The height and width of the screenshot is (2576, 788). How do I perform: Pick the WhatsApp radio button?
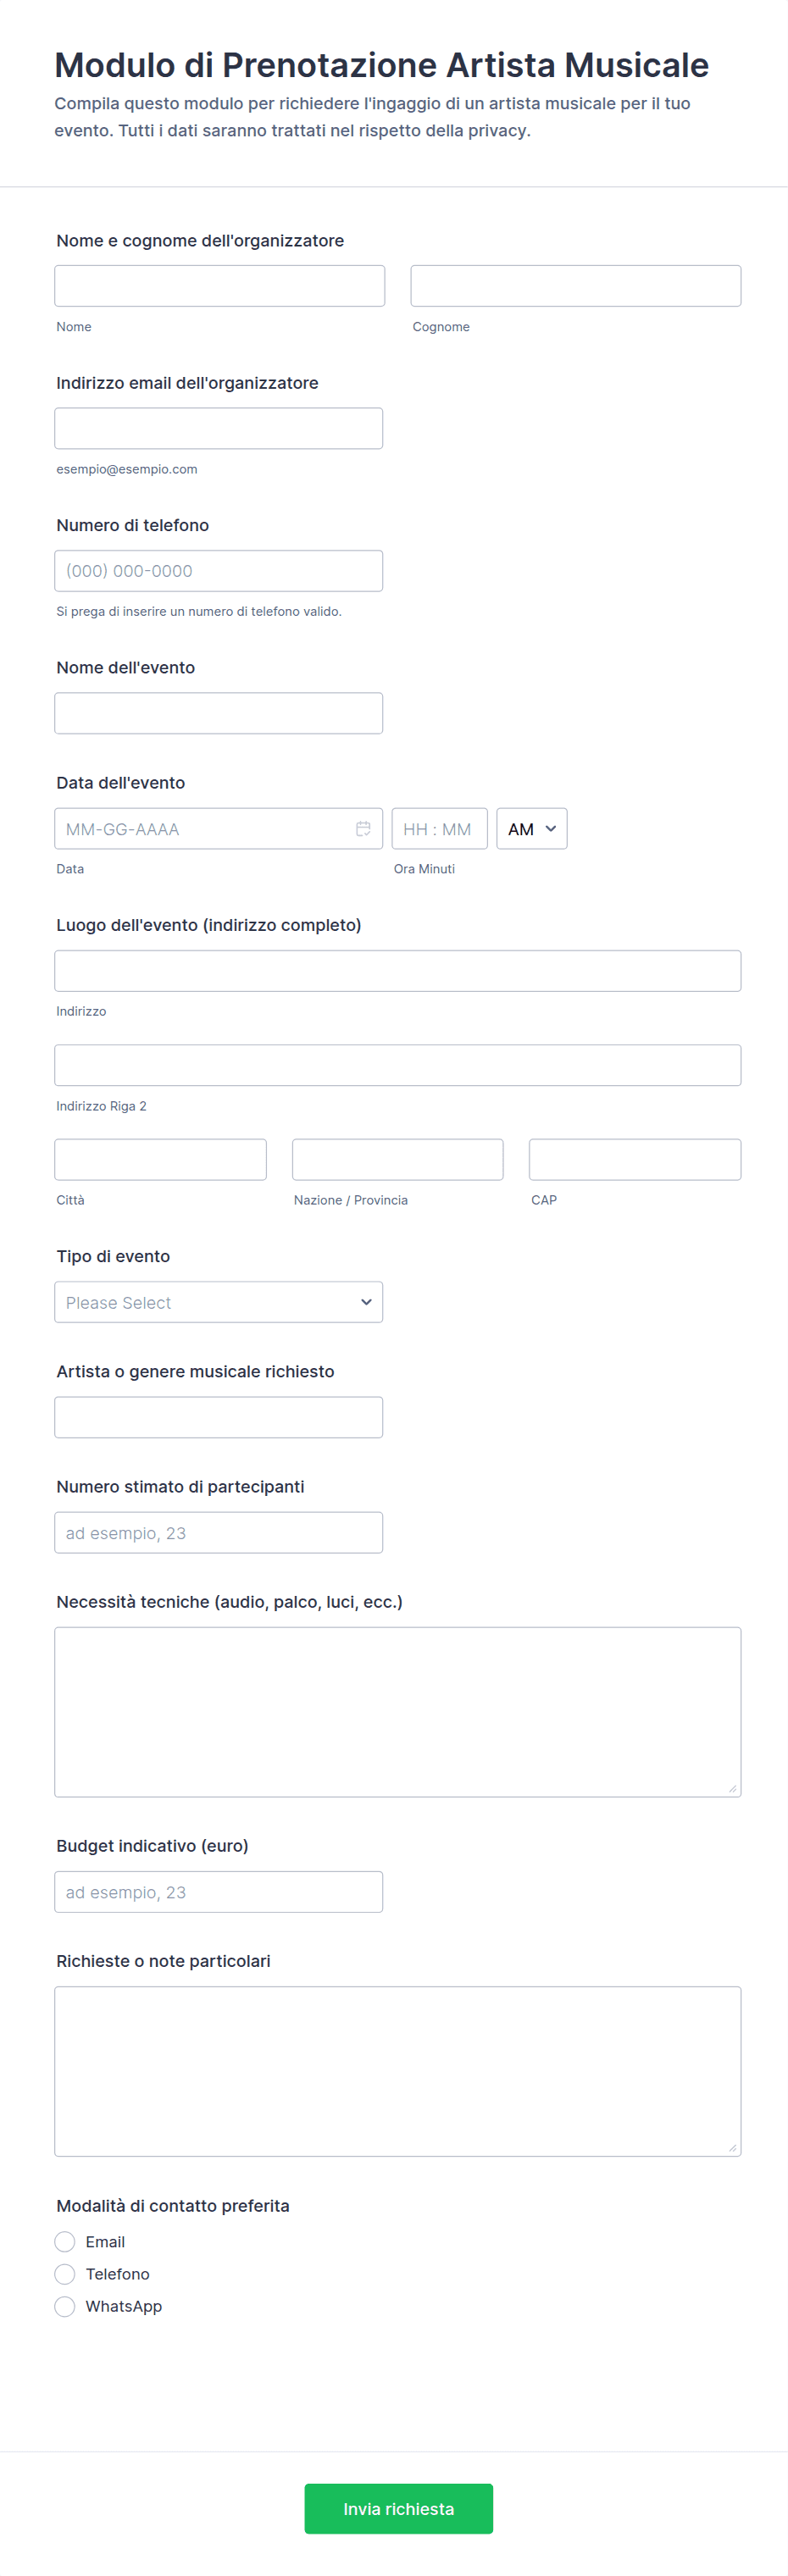tap(65, 2306)
